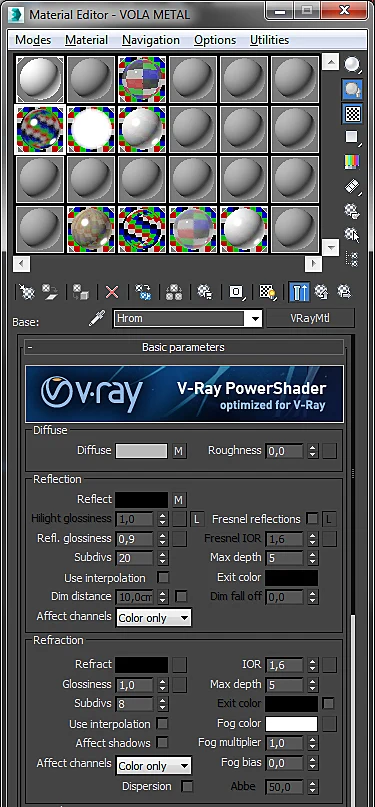Click the Get Material icon
Screen dimensions: 375x807
pos(26,292)
